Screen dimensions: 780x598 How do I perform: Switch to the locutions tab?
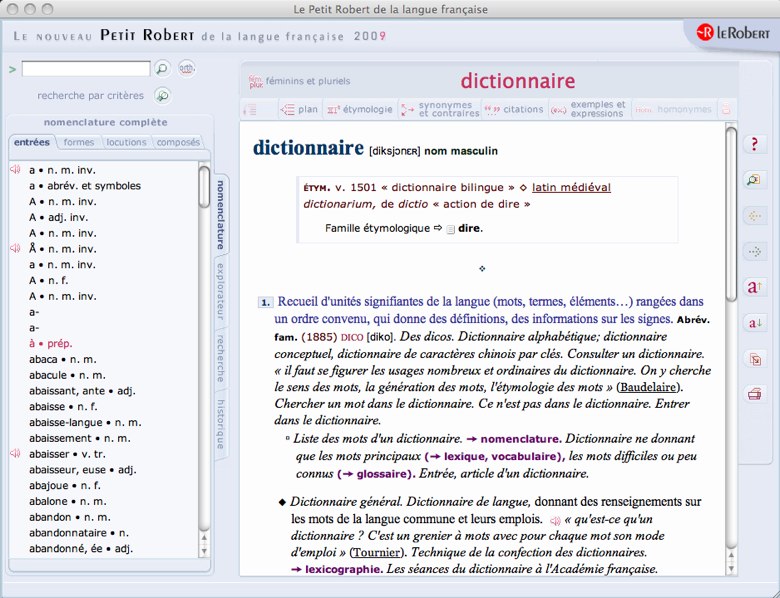point(126,142)
